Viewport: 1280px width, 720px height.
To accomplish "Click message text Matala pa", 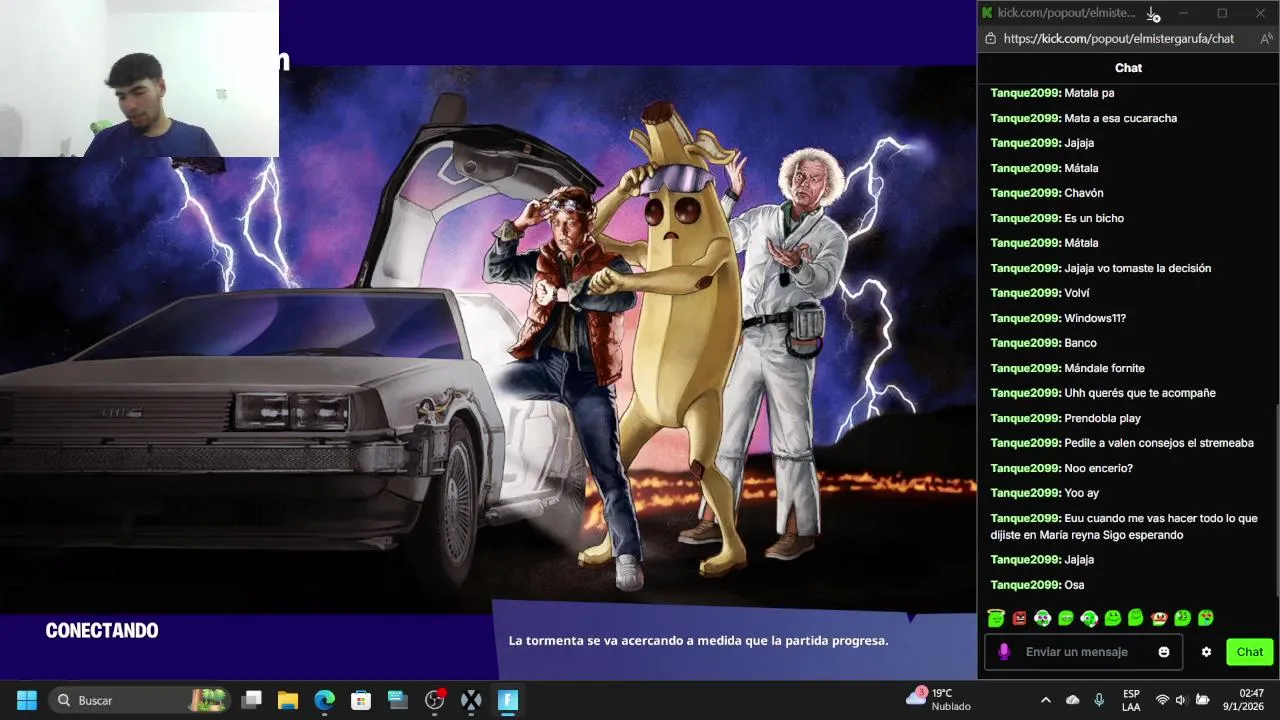I will point(1089,93).
